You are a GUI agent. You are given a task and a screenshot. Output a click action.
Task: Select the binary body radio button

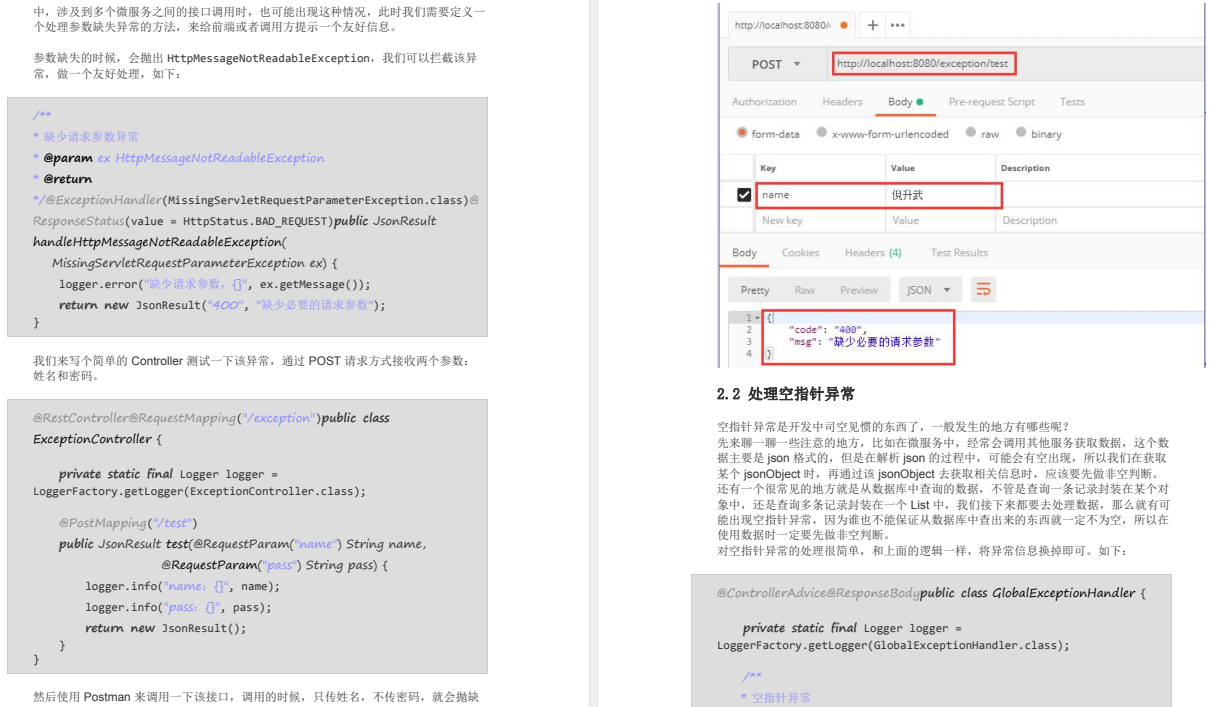(x=1021, y=133)
